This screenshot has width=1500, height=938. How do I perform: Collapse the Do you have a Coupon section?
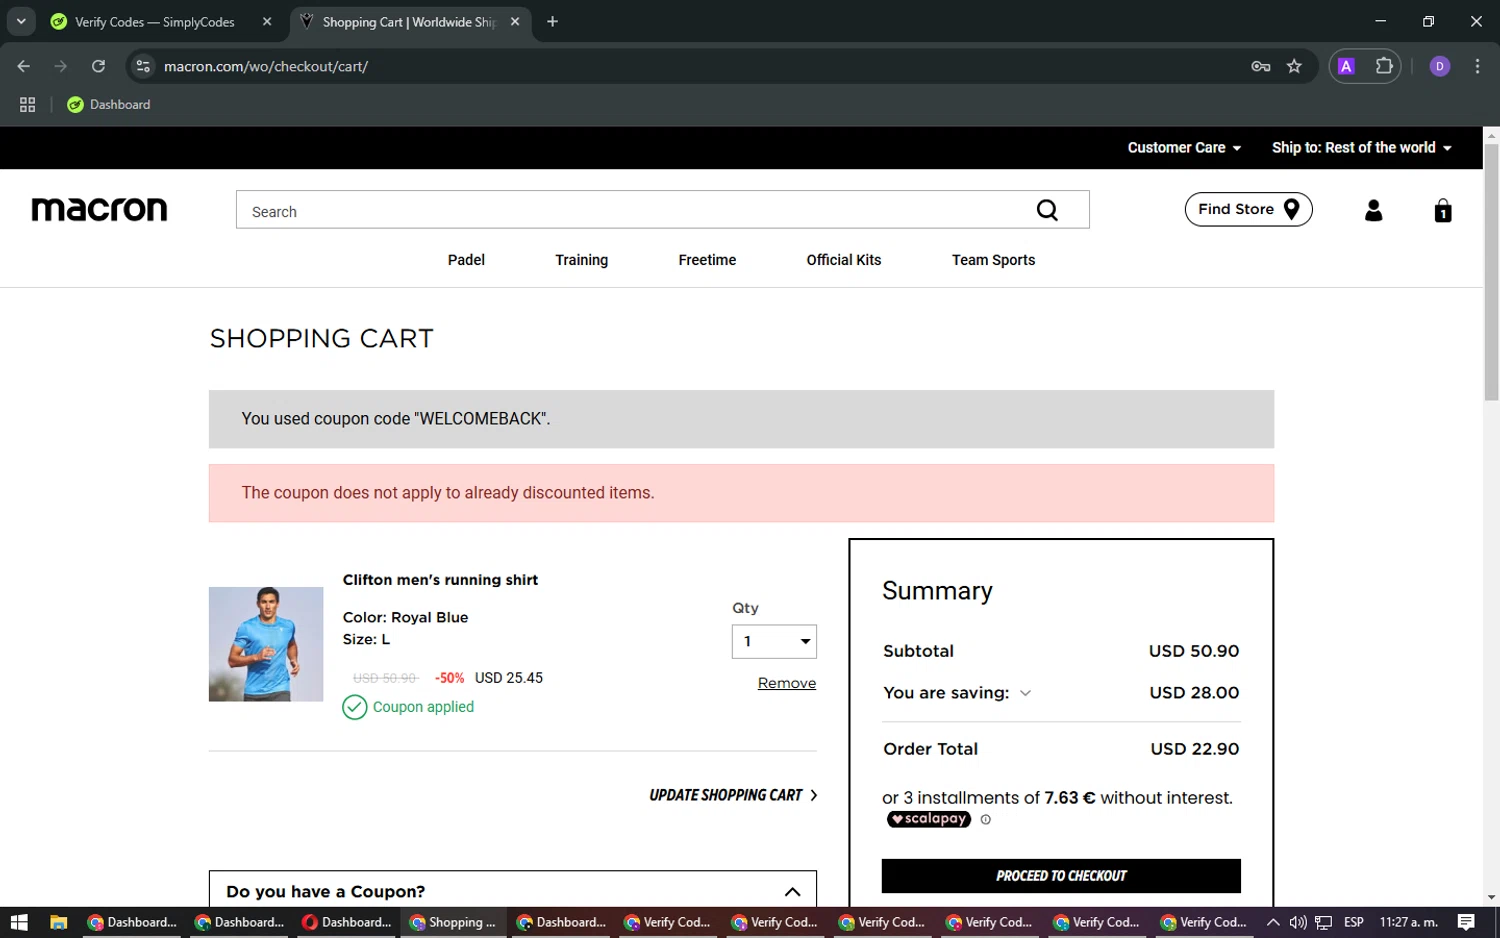pos(792,892)
